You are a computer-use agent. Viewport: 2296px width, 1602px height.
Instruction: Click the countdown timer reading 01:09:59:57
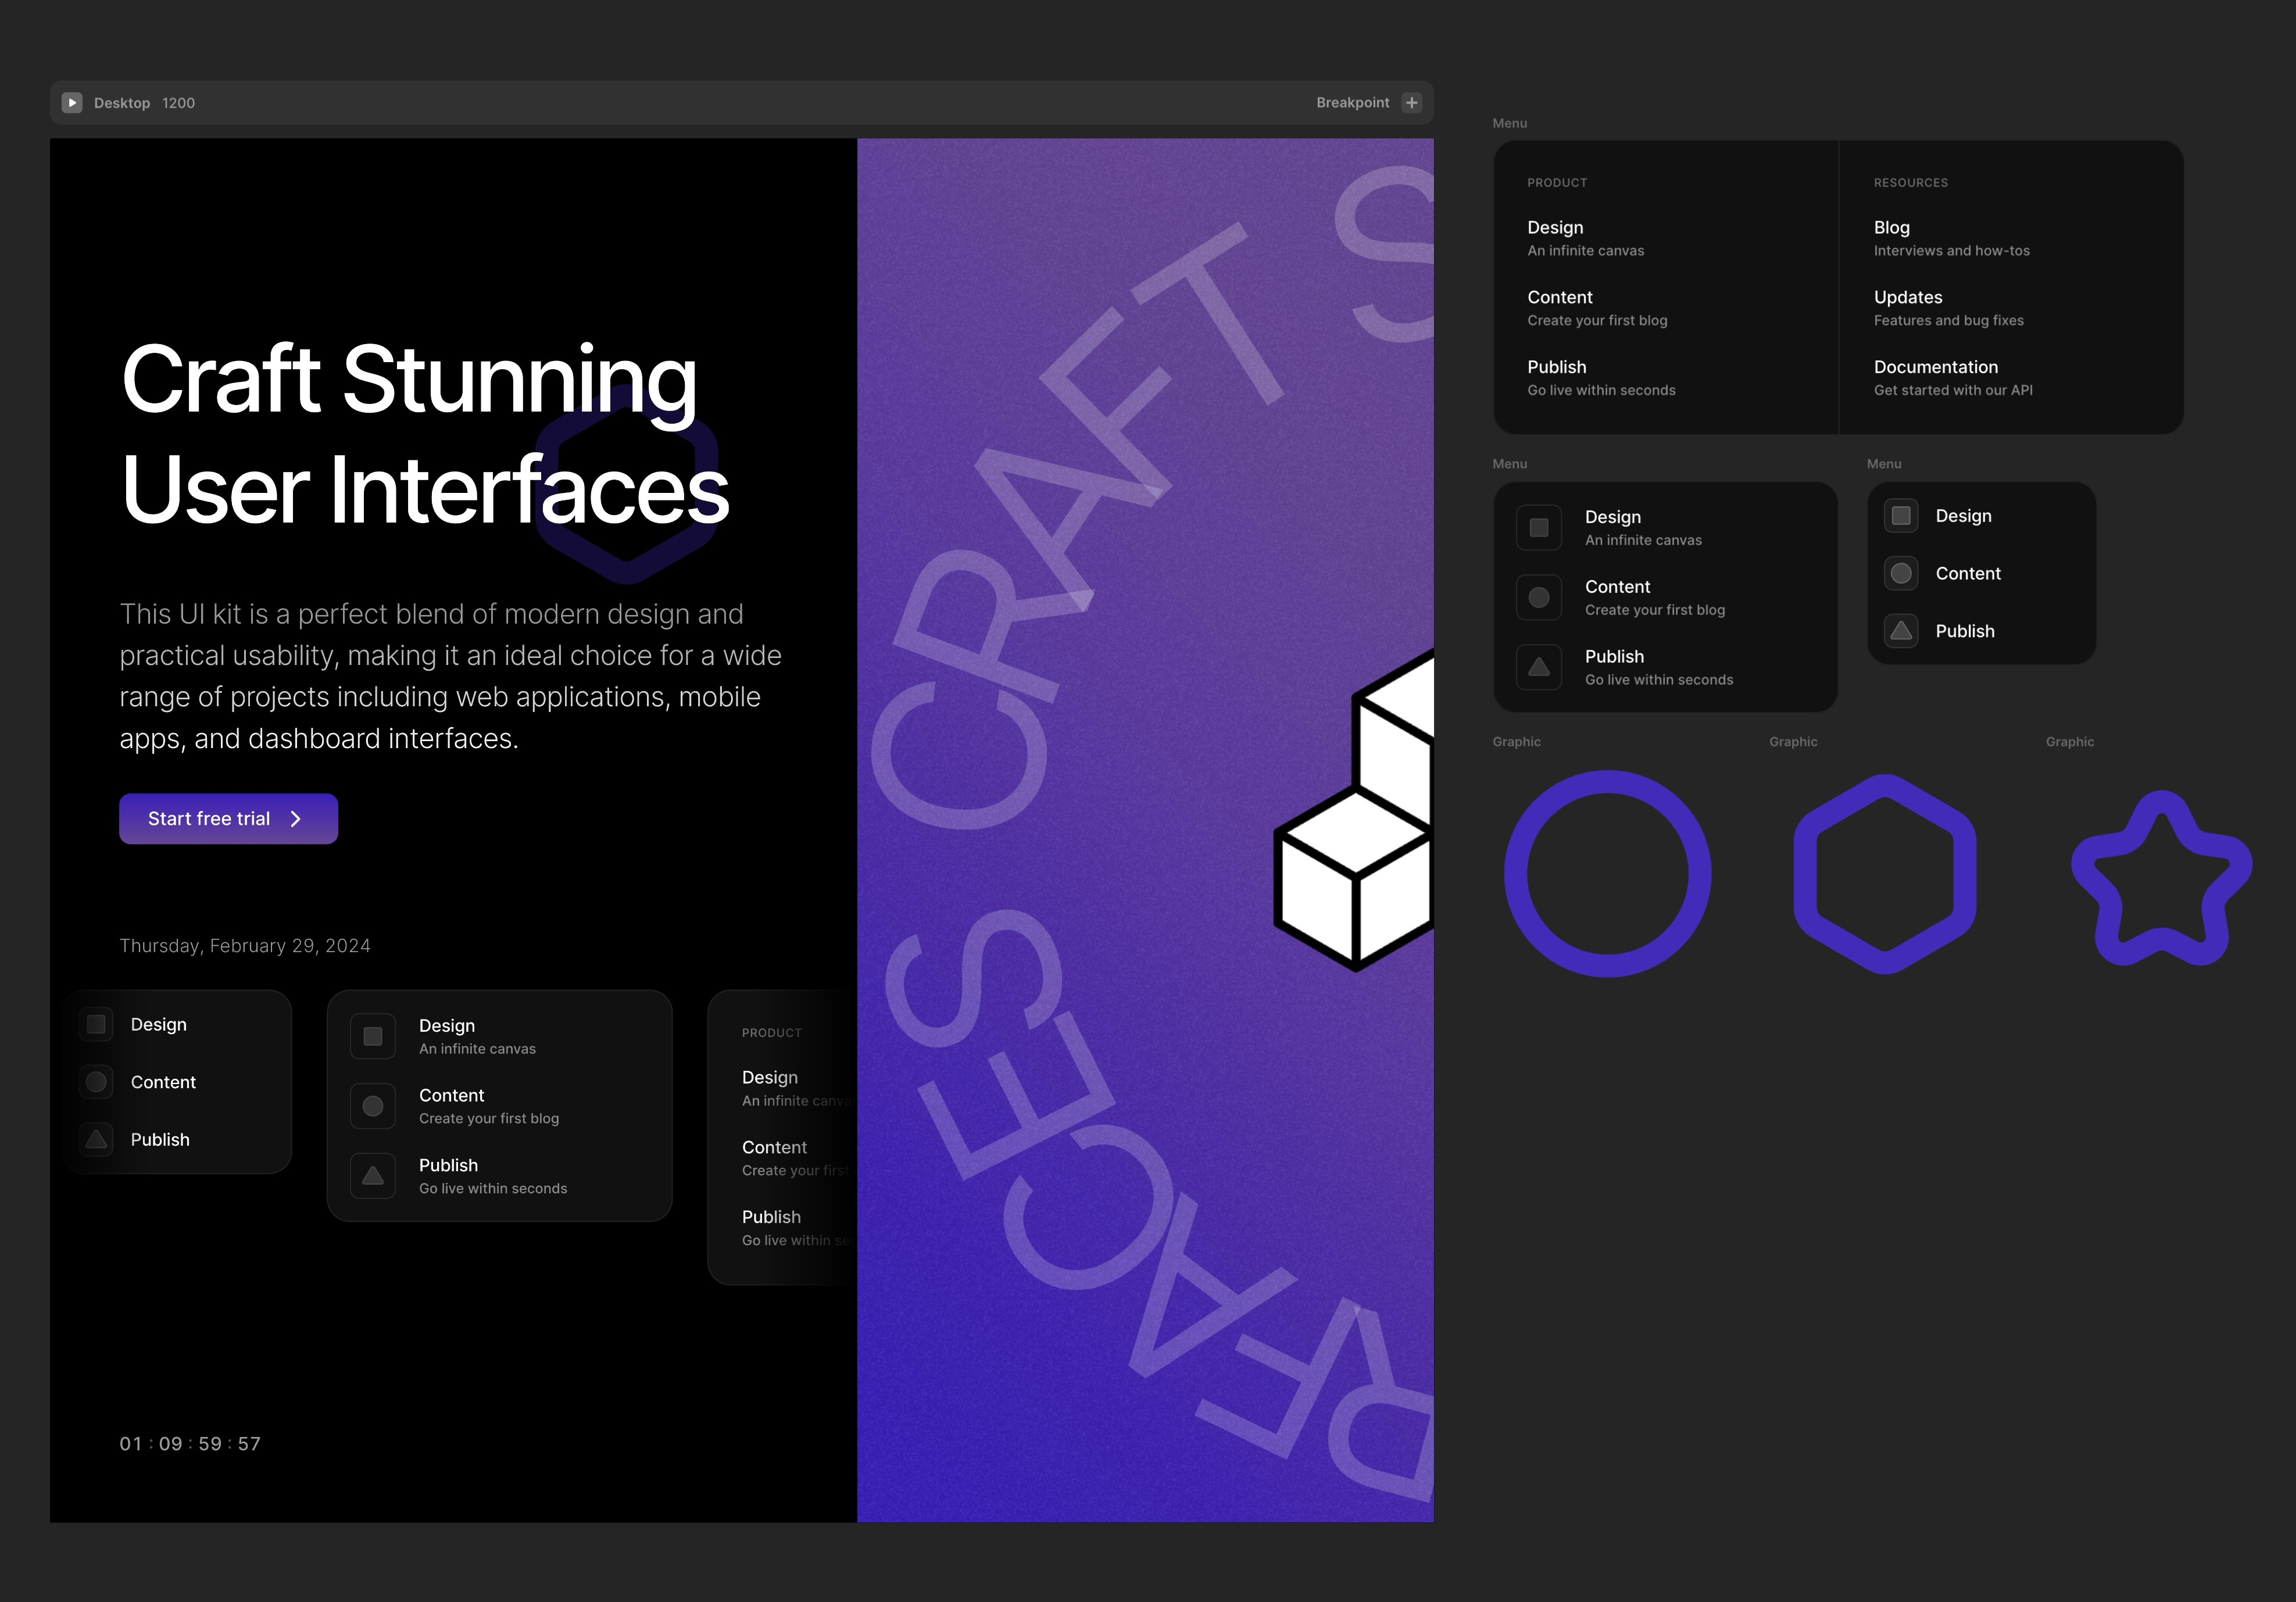190,1443
